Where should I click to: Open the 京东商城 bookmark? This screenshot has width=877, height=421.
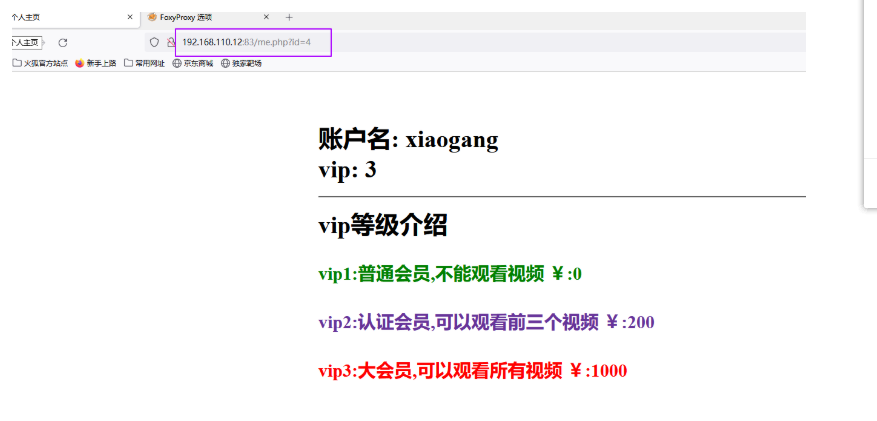(x=193, y=64)
